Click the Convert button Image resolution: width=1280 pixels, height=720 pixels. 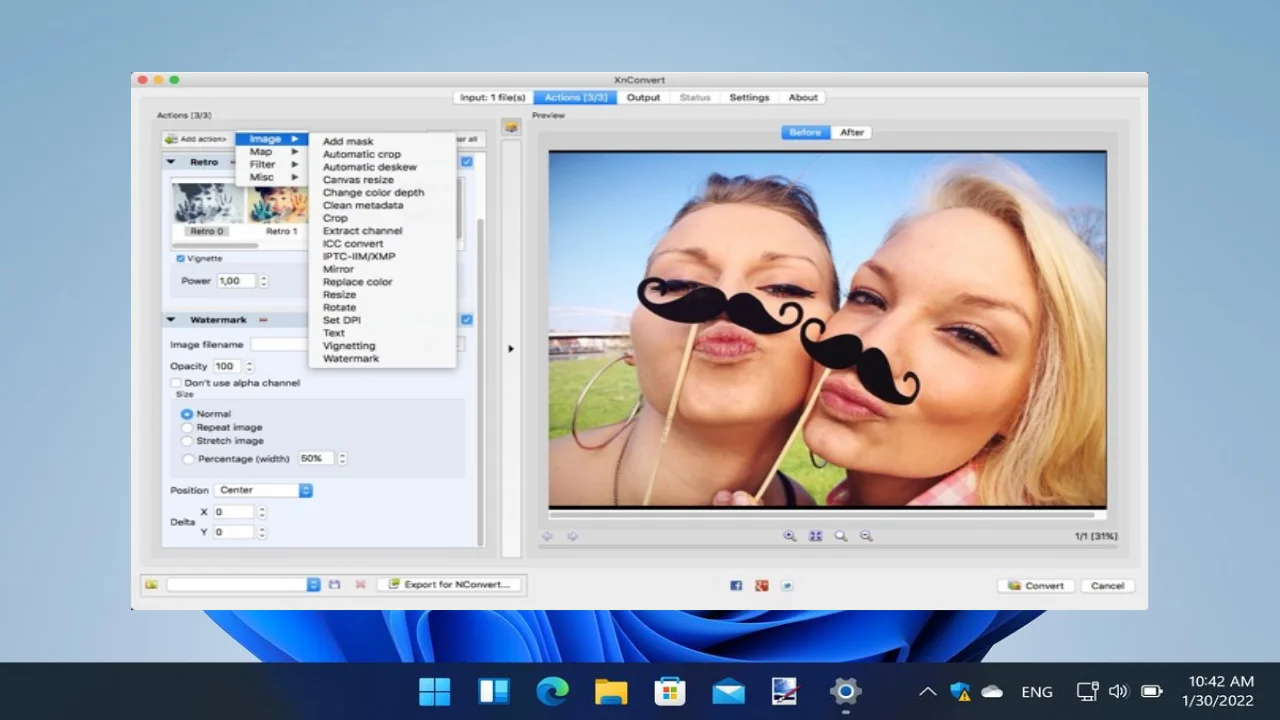point(1036,585)
